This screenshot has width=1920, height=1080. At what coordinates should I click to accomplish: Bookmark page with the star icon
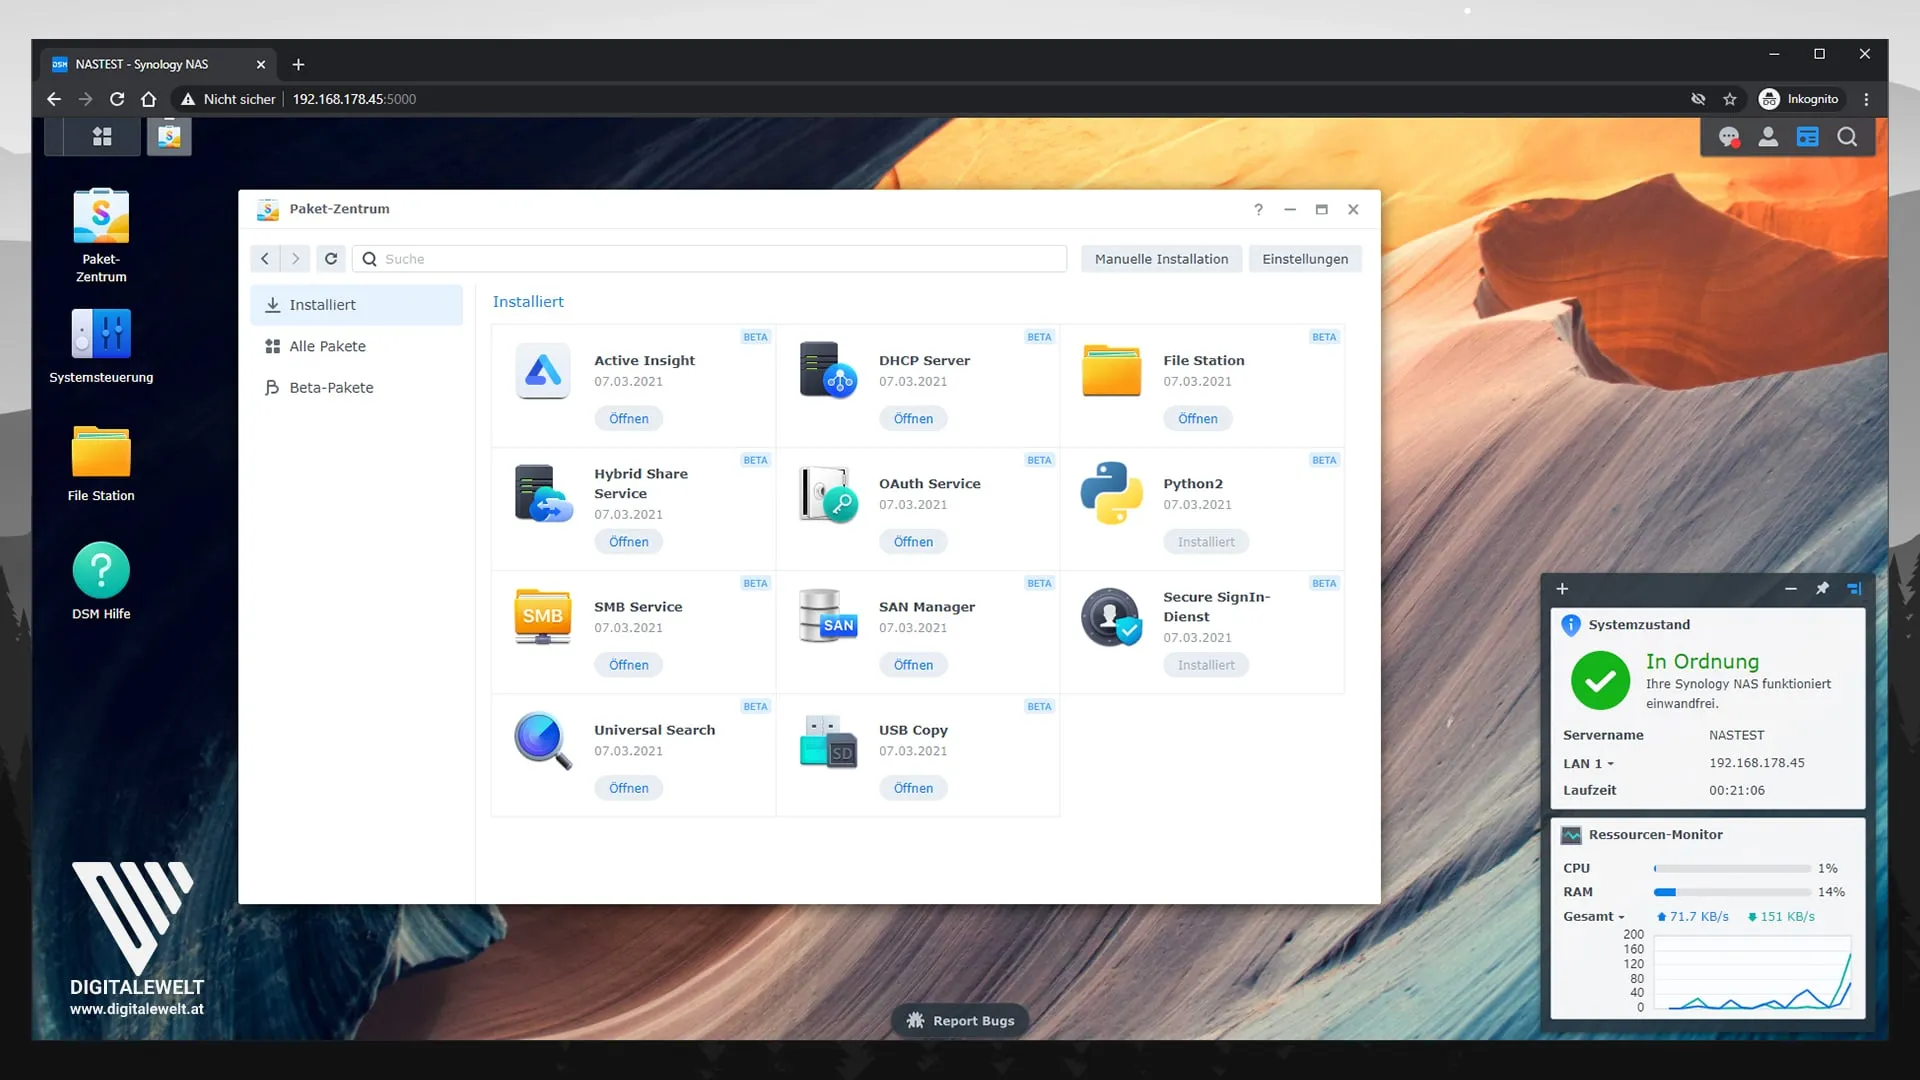point(1730,99)
